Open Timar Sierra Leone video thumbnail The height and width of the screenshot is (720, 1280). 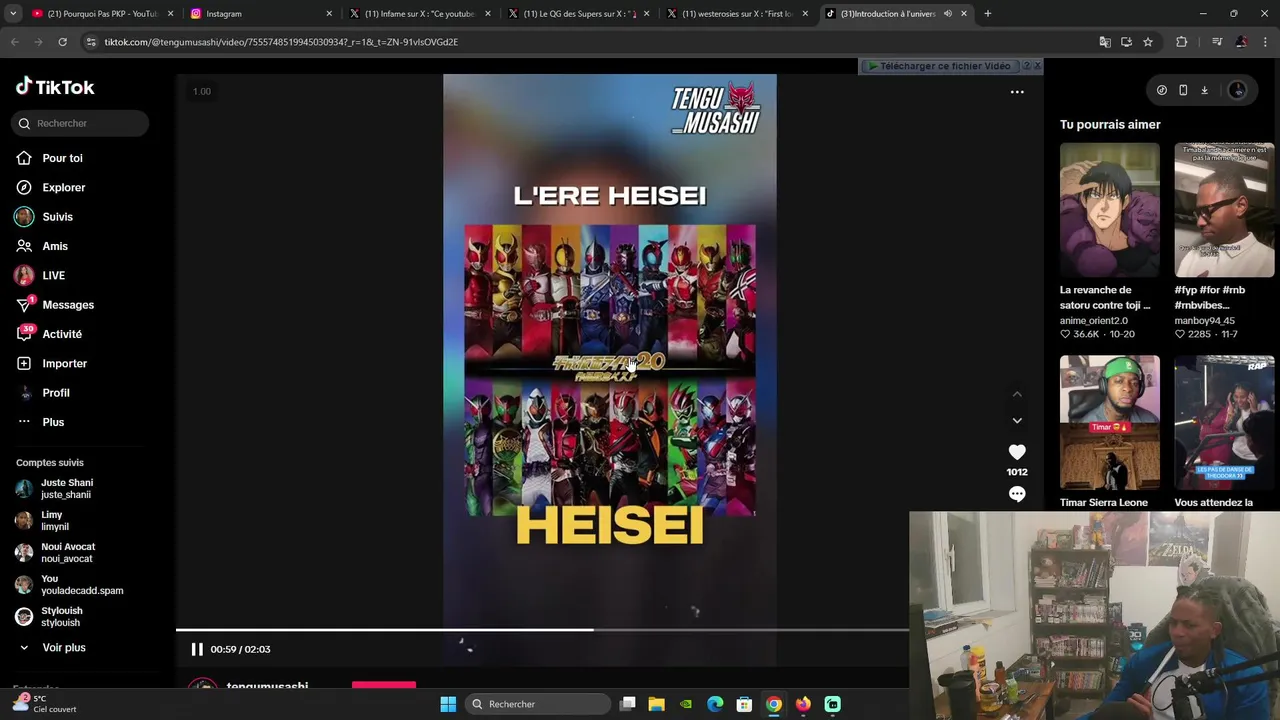[x=1110, y=422]
